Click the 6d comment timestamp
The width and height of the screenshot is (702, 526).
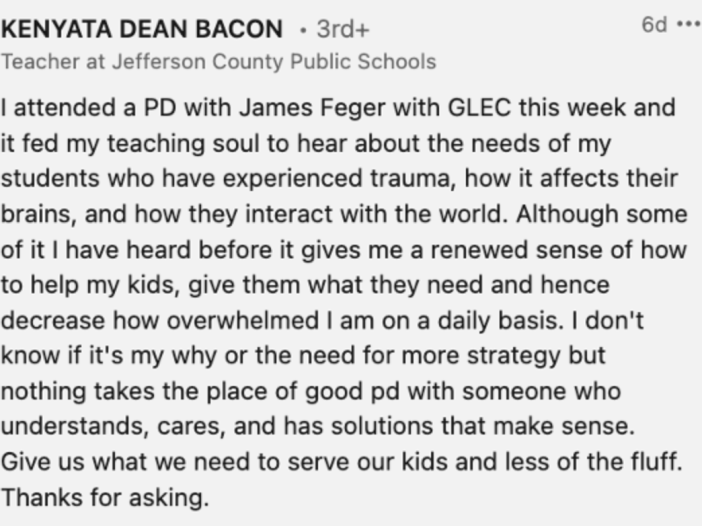pos(654,24)
